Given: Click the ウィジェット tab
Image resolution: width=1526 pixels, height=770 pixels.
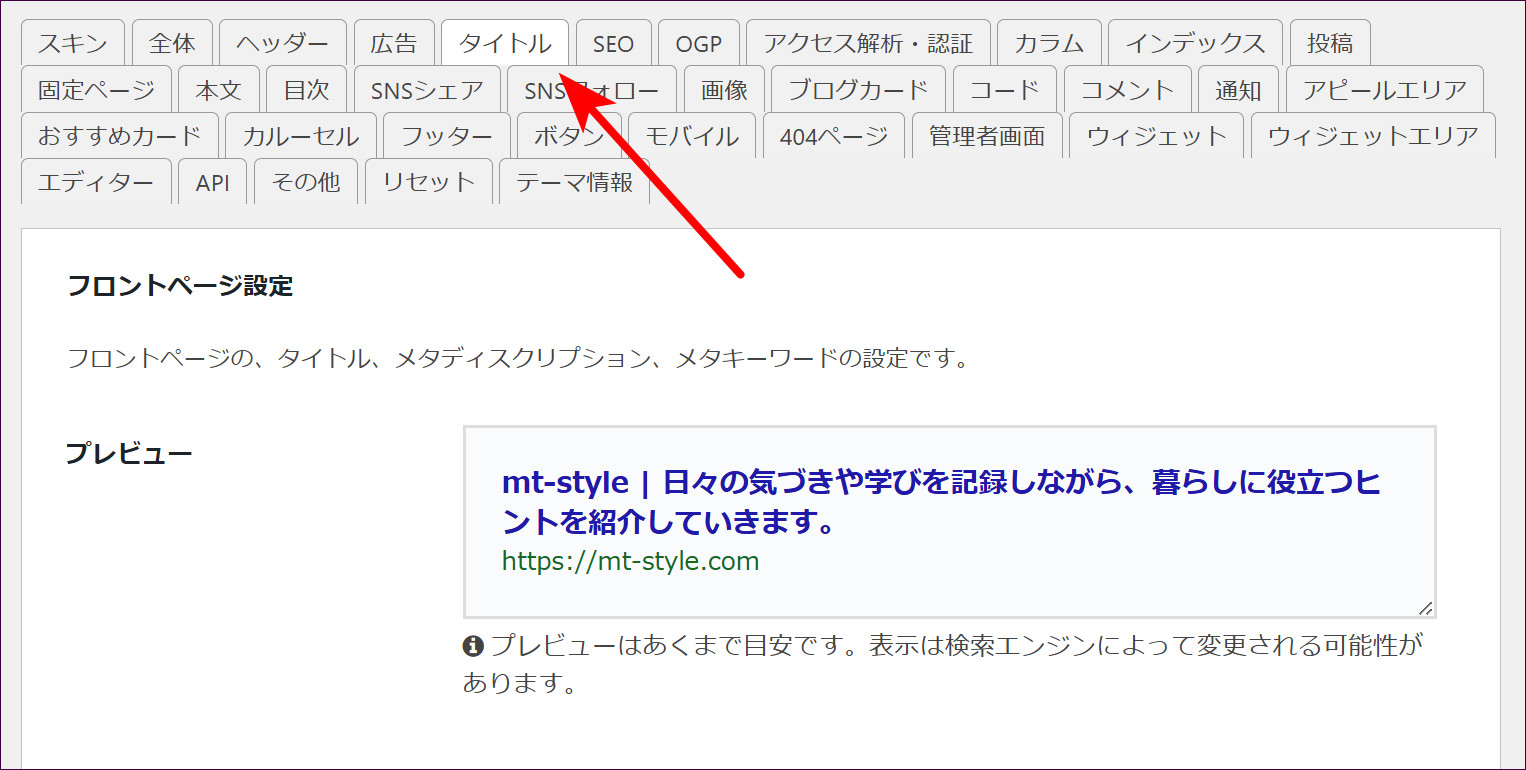Looking at the screenshot, I should coord(1157,136).
